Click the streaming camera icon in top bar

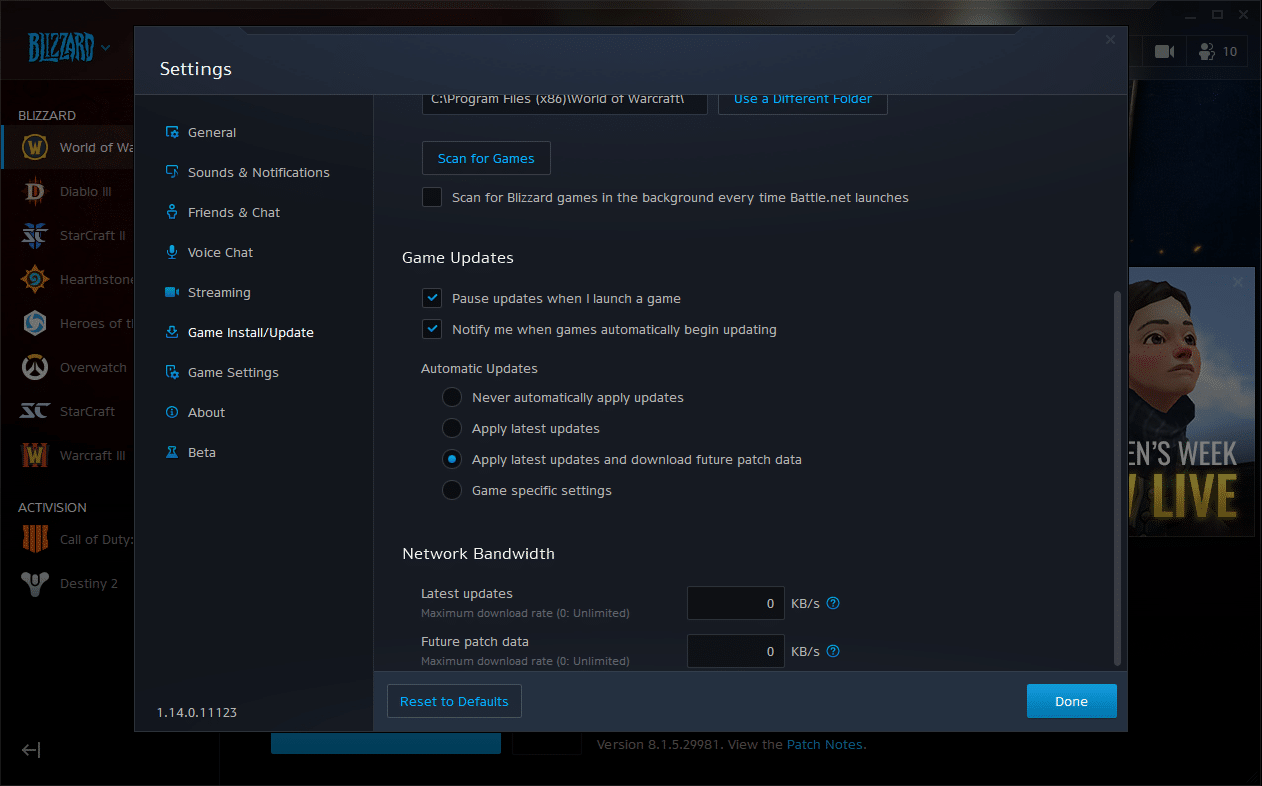tap(1164, 51)
